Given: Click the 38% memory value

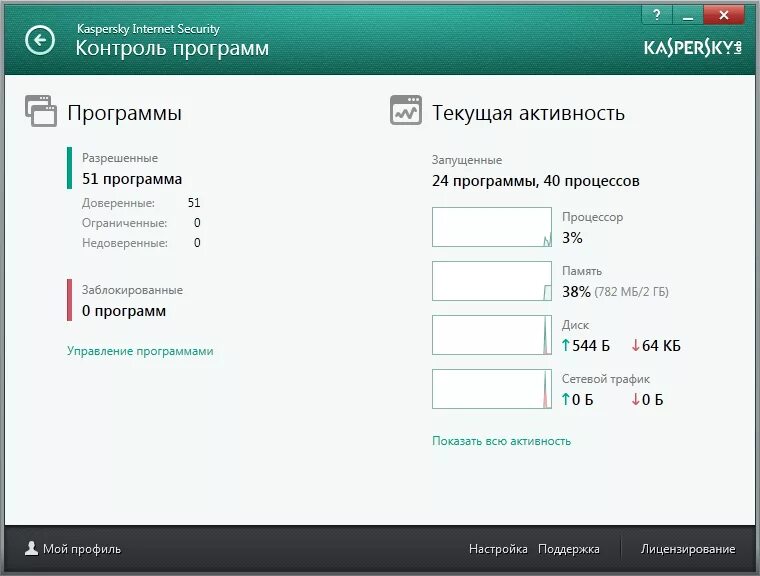Looking at the screenshot, I should pyautogui.click(x=576, y=291).
